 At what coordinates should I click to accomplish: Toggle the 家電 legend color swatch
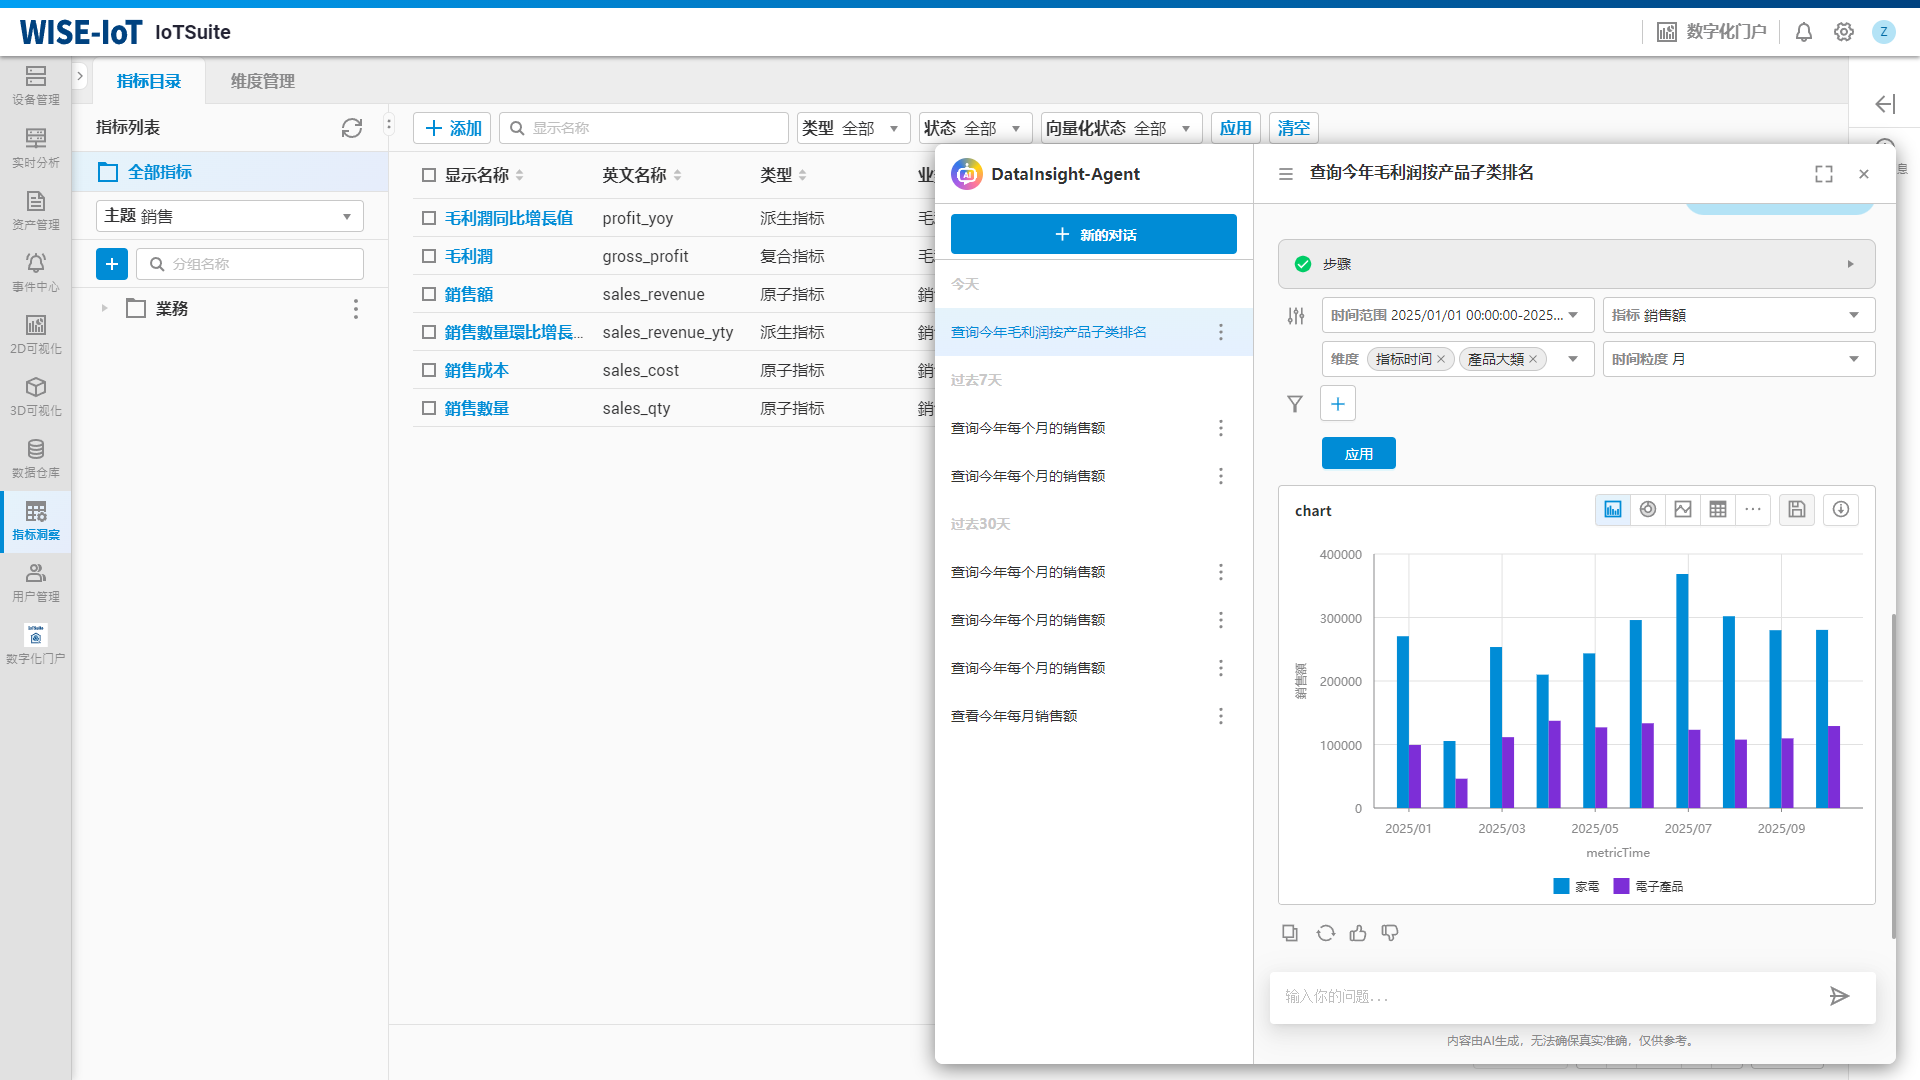[1561, 886]
